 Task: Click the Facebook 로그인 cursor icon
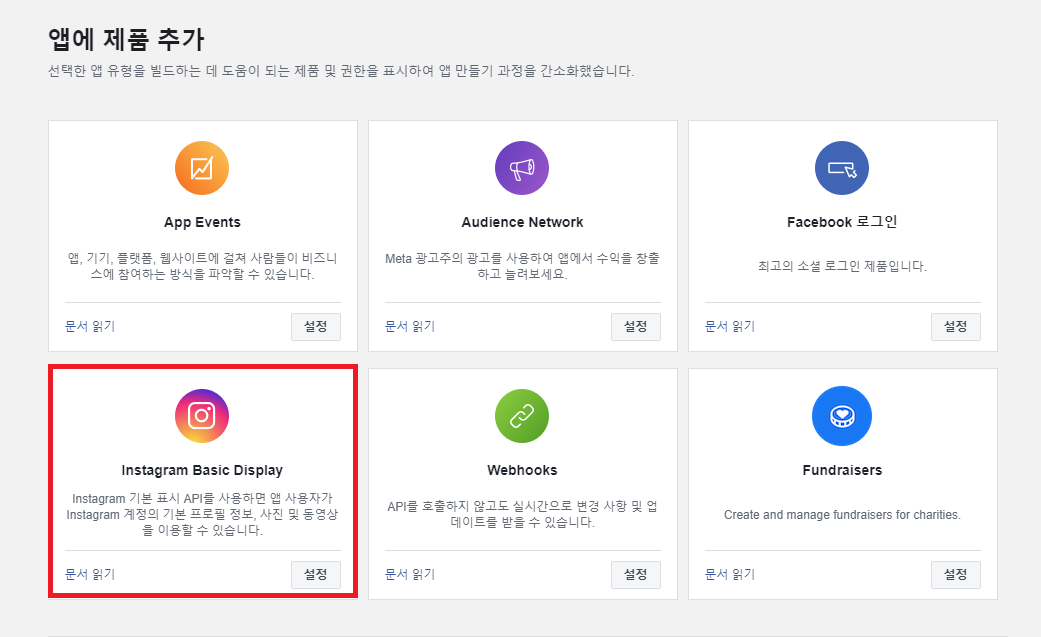[842, 168]
